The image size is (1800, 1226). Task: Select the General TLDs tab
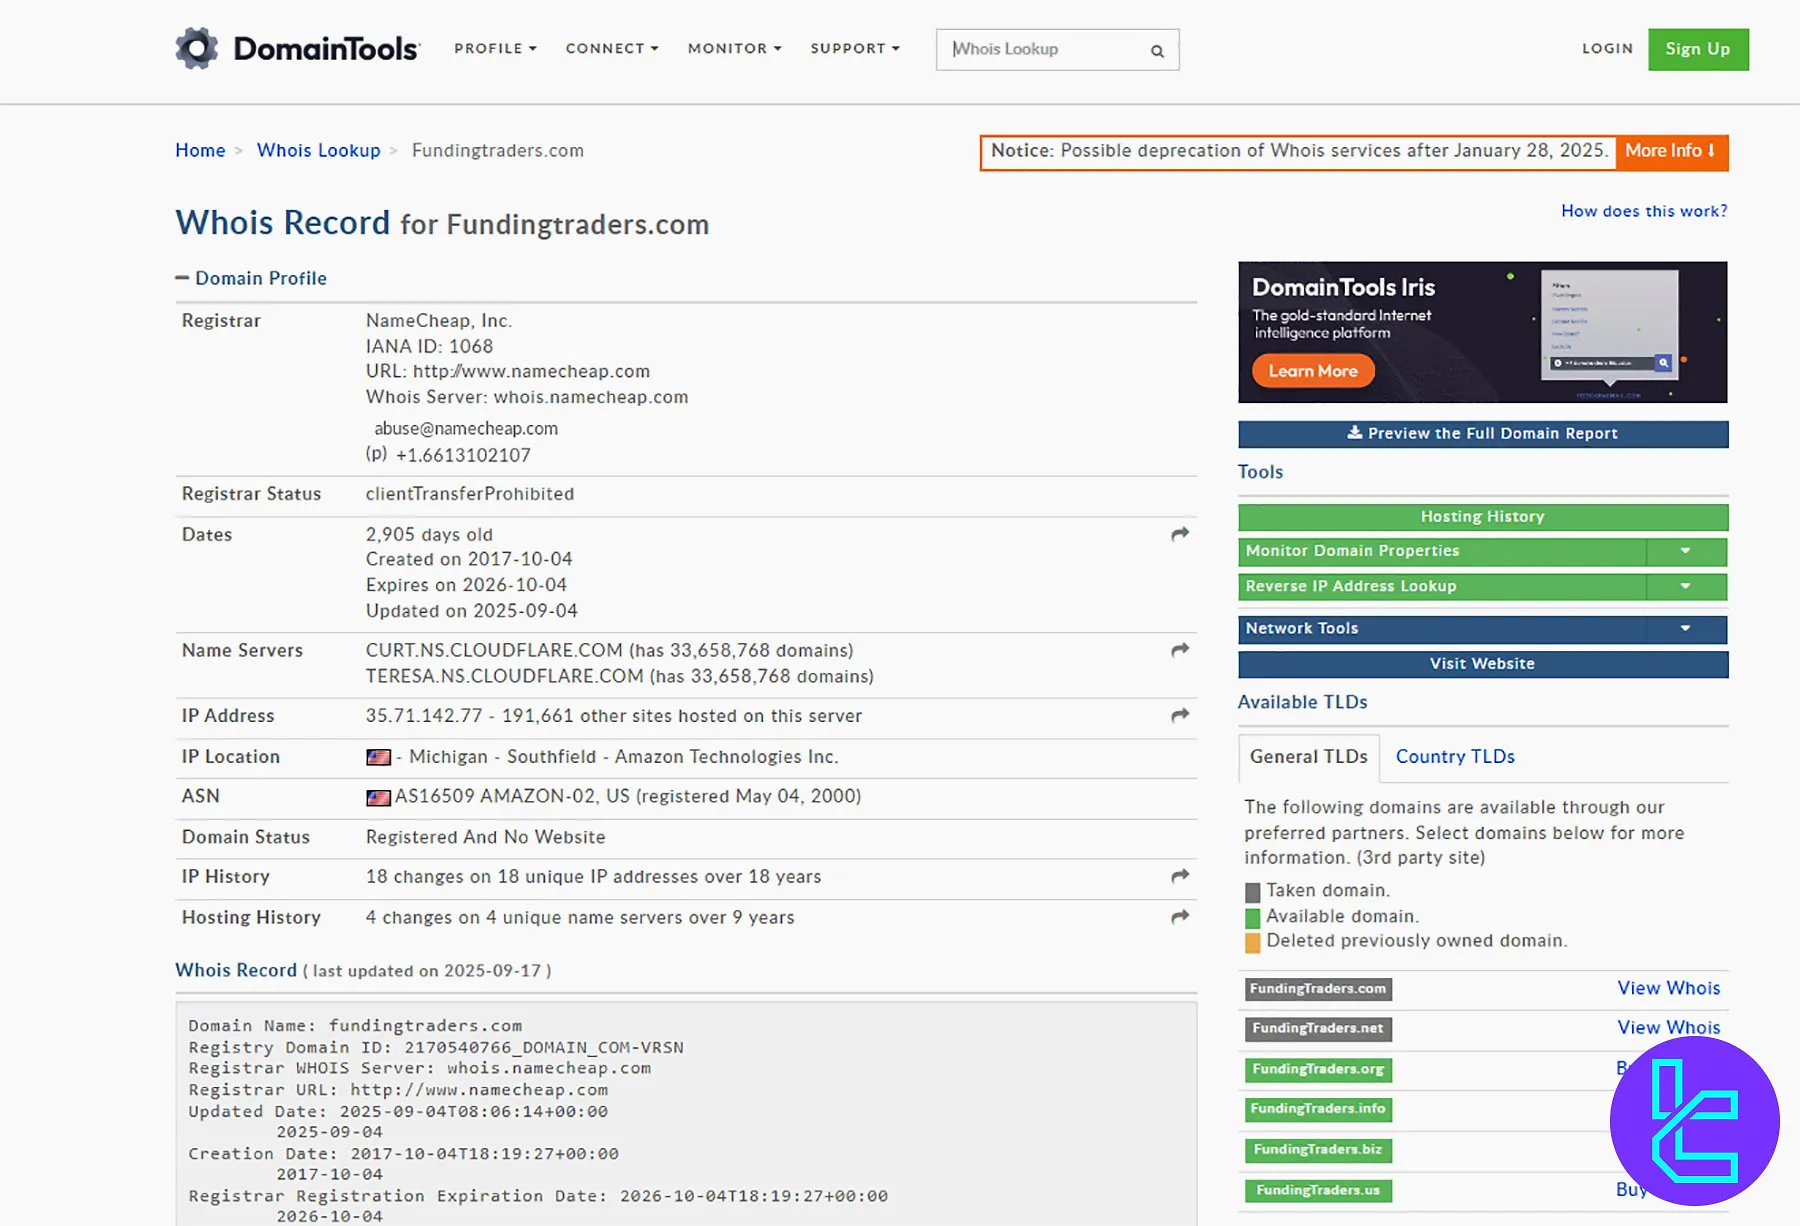click(x=1308, y=757)
